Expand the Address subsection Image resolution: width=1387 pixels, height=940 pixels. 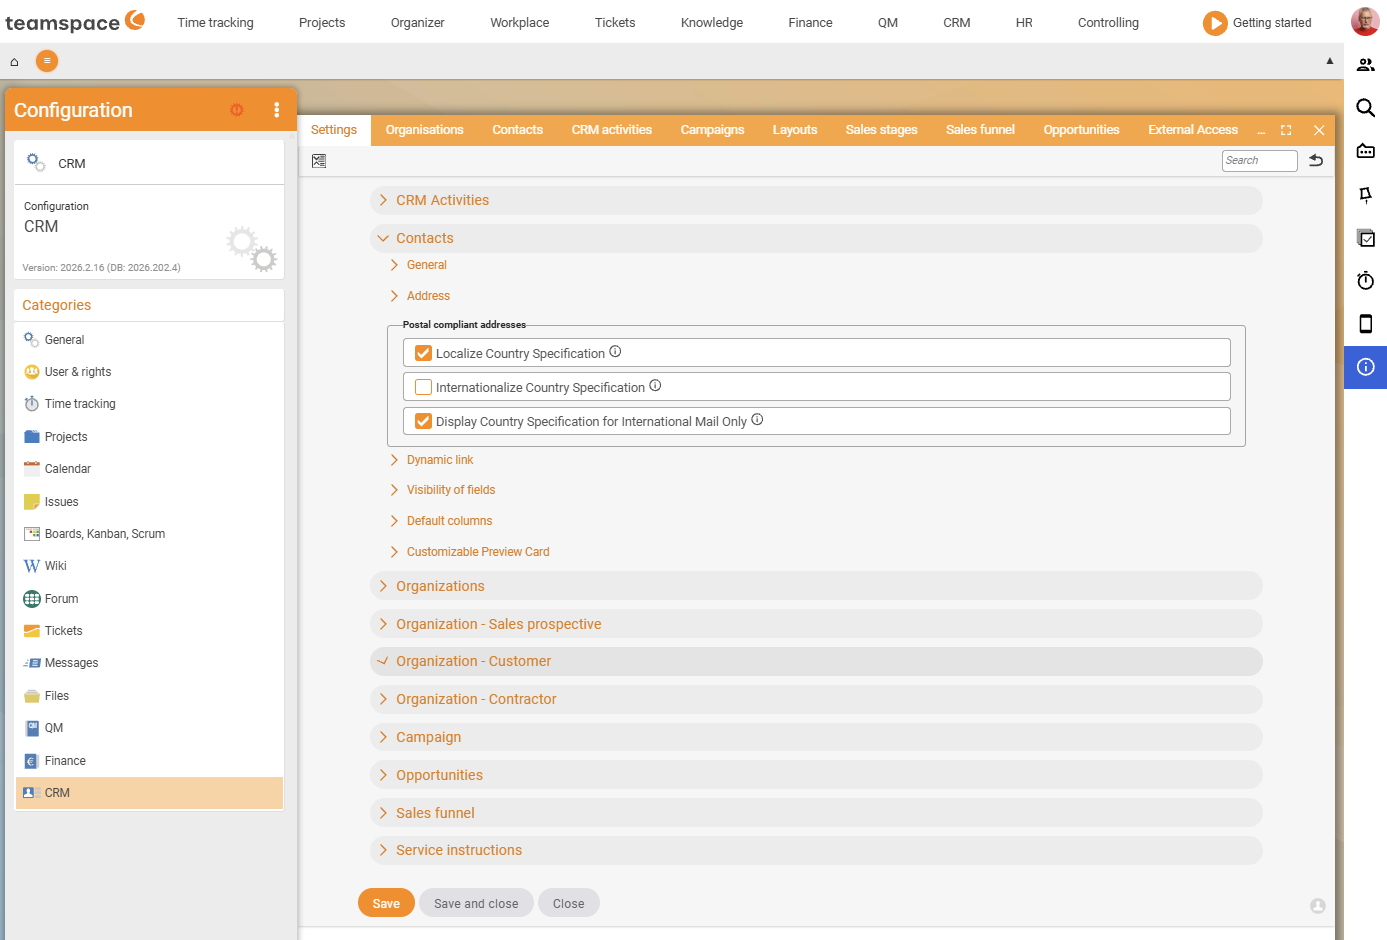tap(428, 296)
